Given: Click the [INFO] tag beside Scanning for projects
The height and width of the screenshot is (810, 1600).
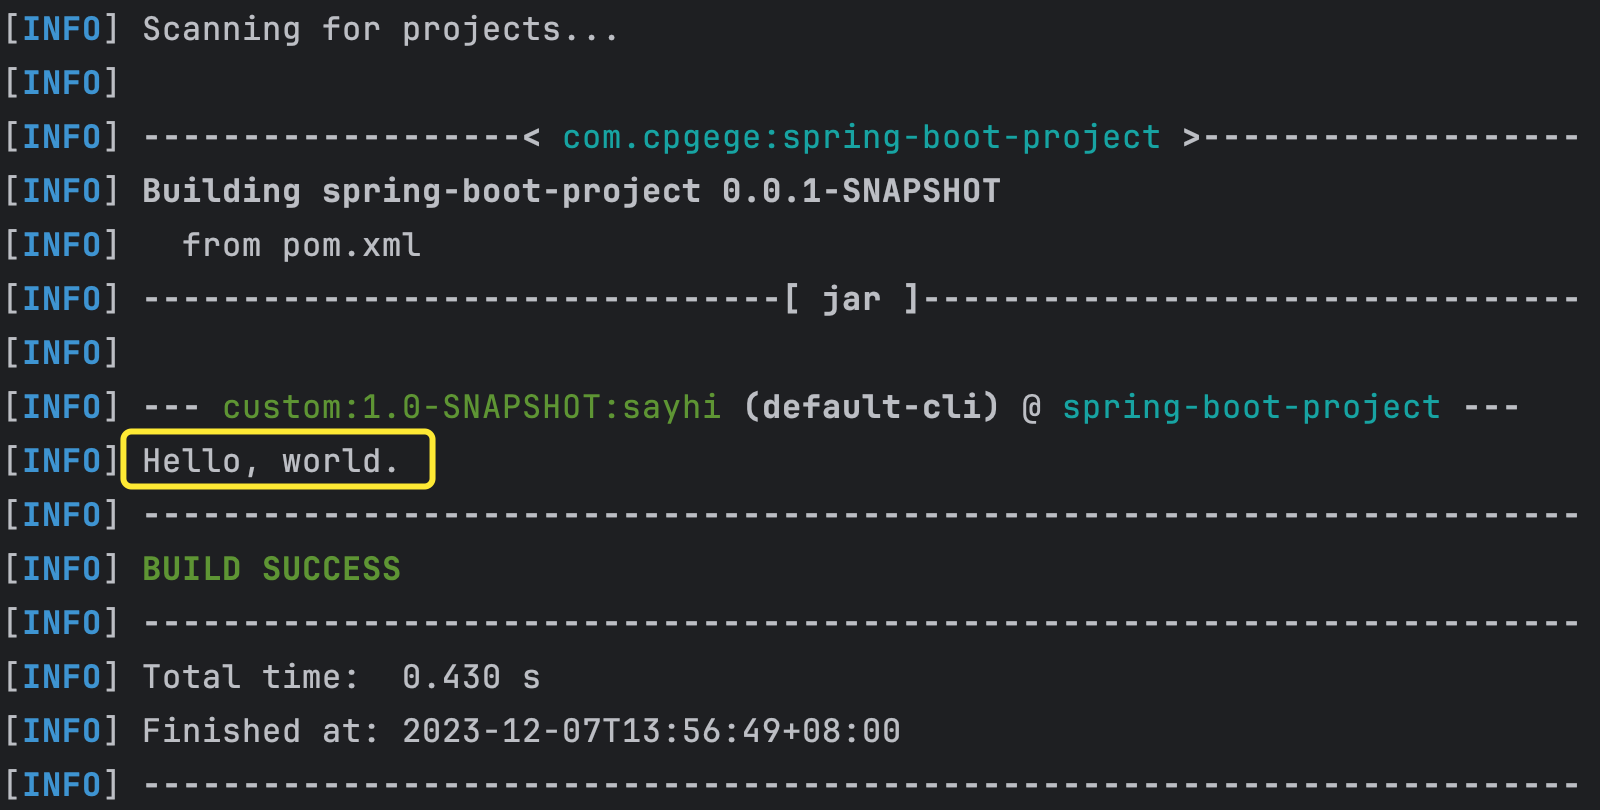Looking at the screenshot, I should [x=61, y=30].
